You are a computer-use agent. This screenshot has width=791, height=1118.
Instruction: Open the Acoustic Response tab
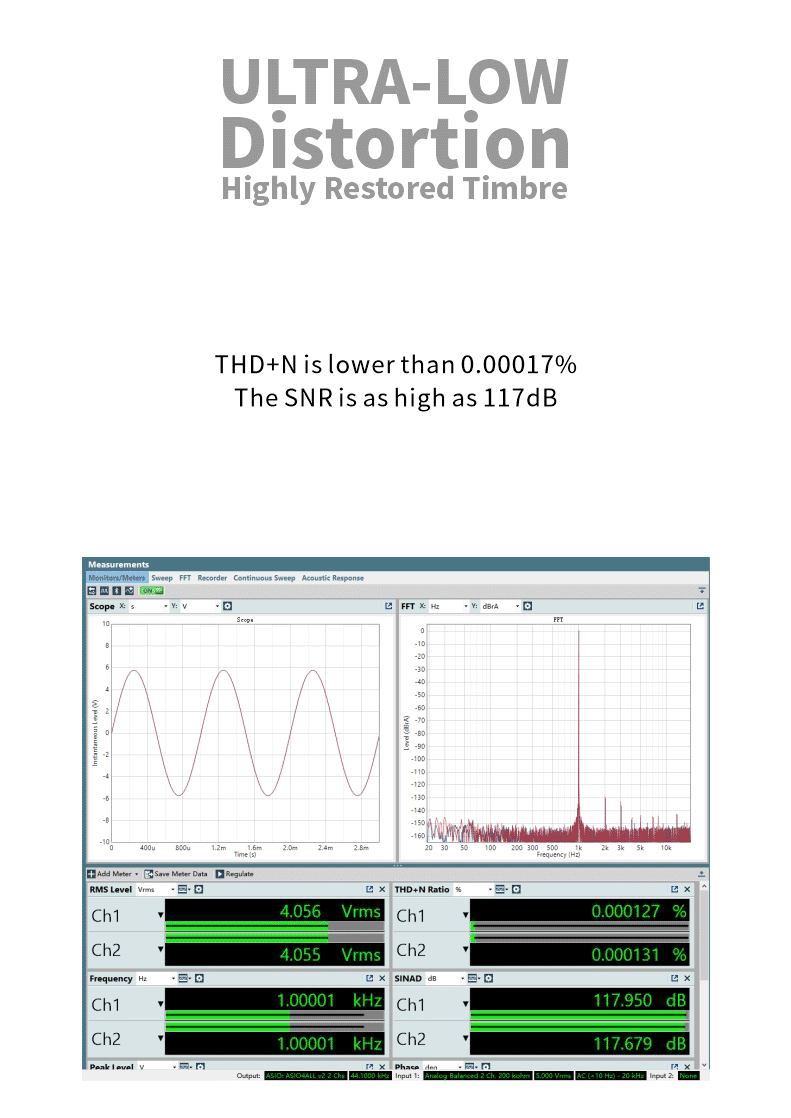click(332, 578)
